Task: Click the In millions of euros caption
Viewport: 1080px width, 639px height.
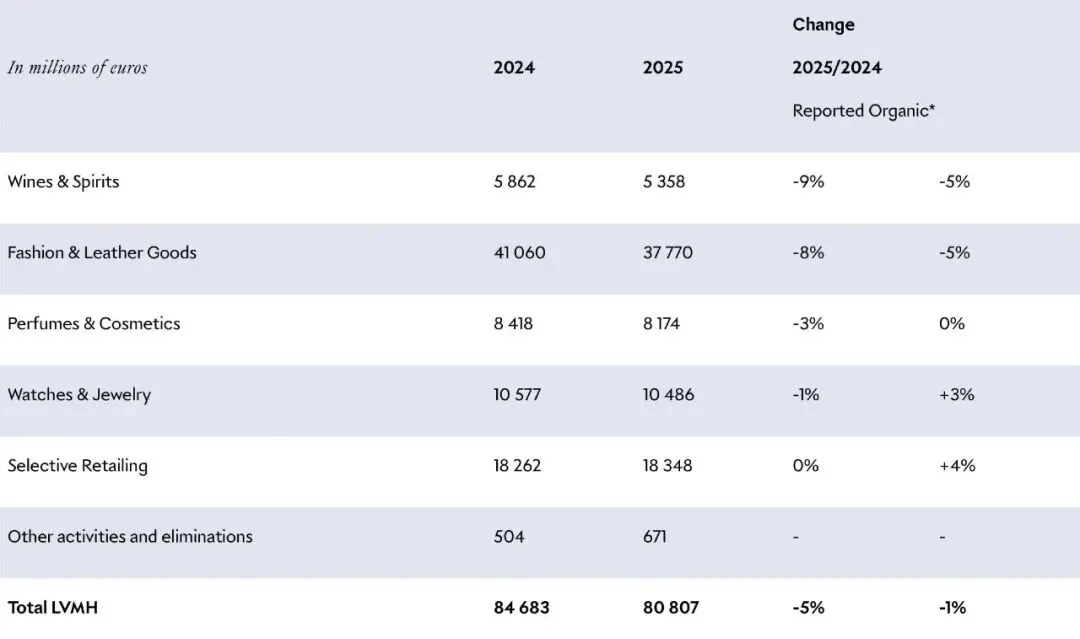Action: tap(78, 67)
